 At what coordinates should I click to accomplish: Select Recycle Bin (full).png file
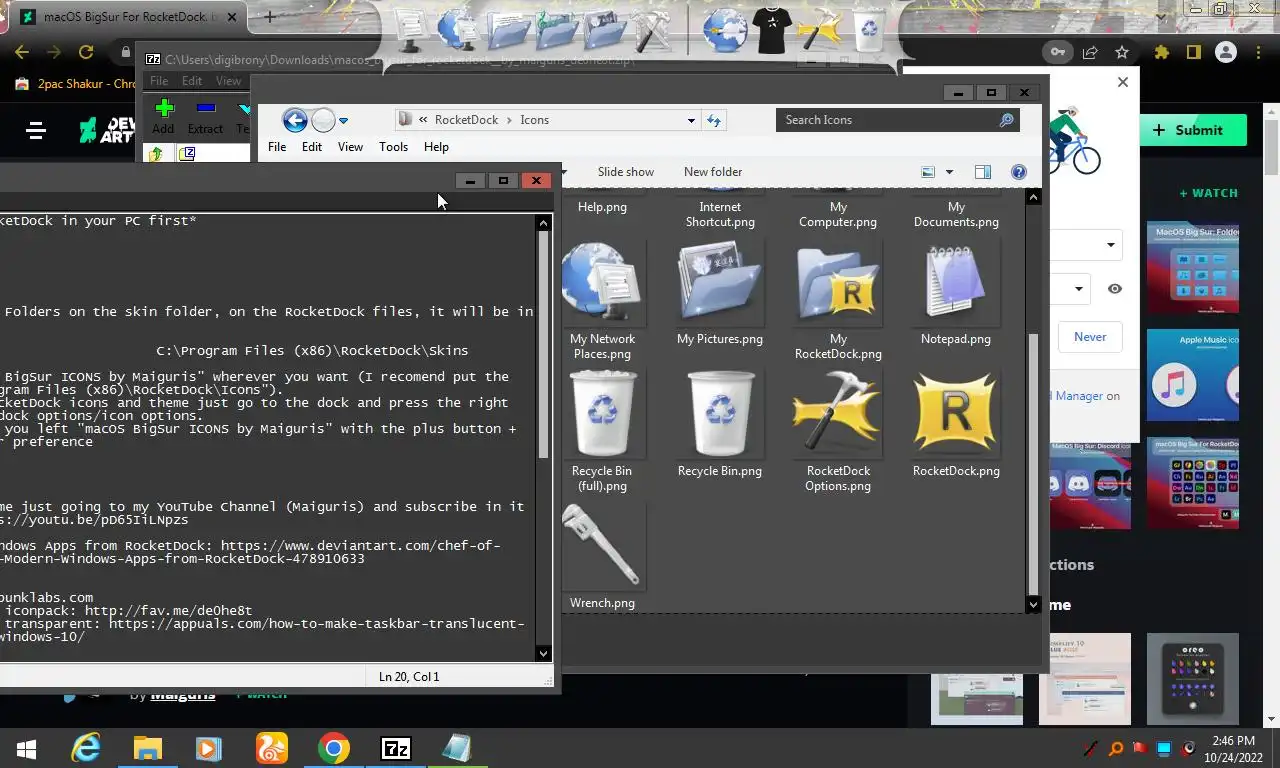coord(602,432)
